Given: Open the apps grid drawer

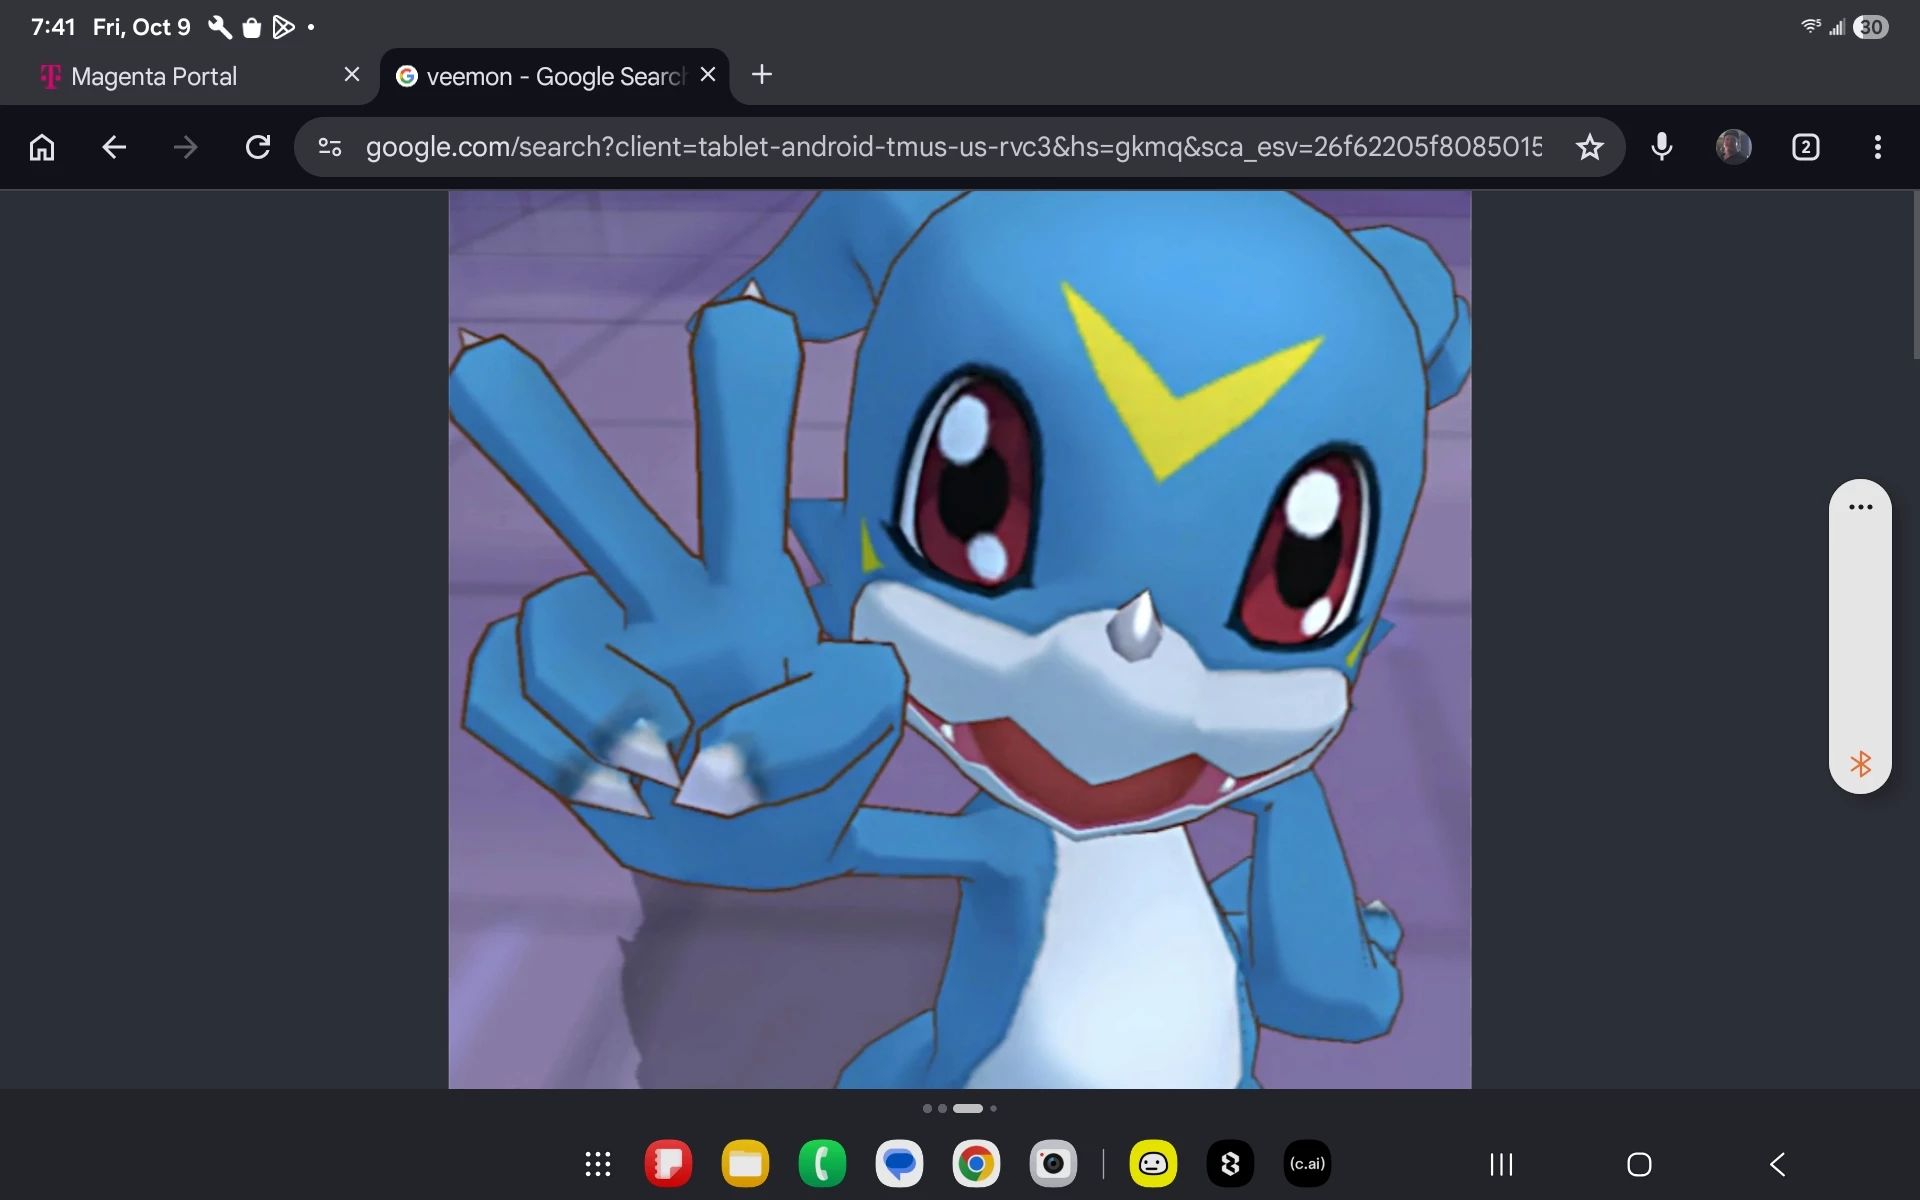Looking at the screenshot, I should coord(598,1164).
